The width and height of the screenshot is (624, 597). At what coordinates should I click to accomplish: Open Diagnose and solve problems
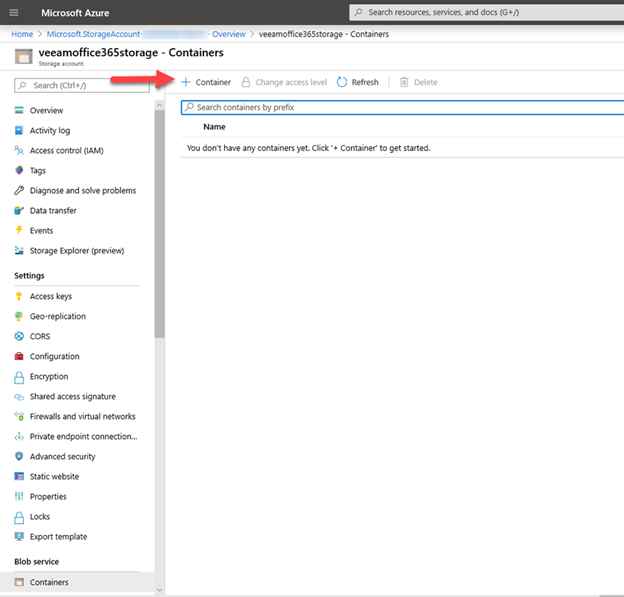click(83, 190)
